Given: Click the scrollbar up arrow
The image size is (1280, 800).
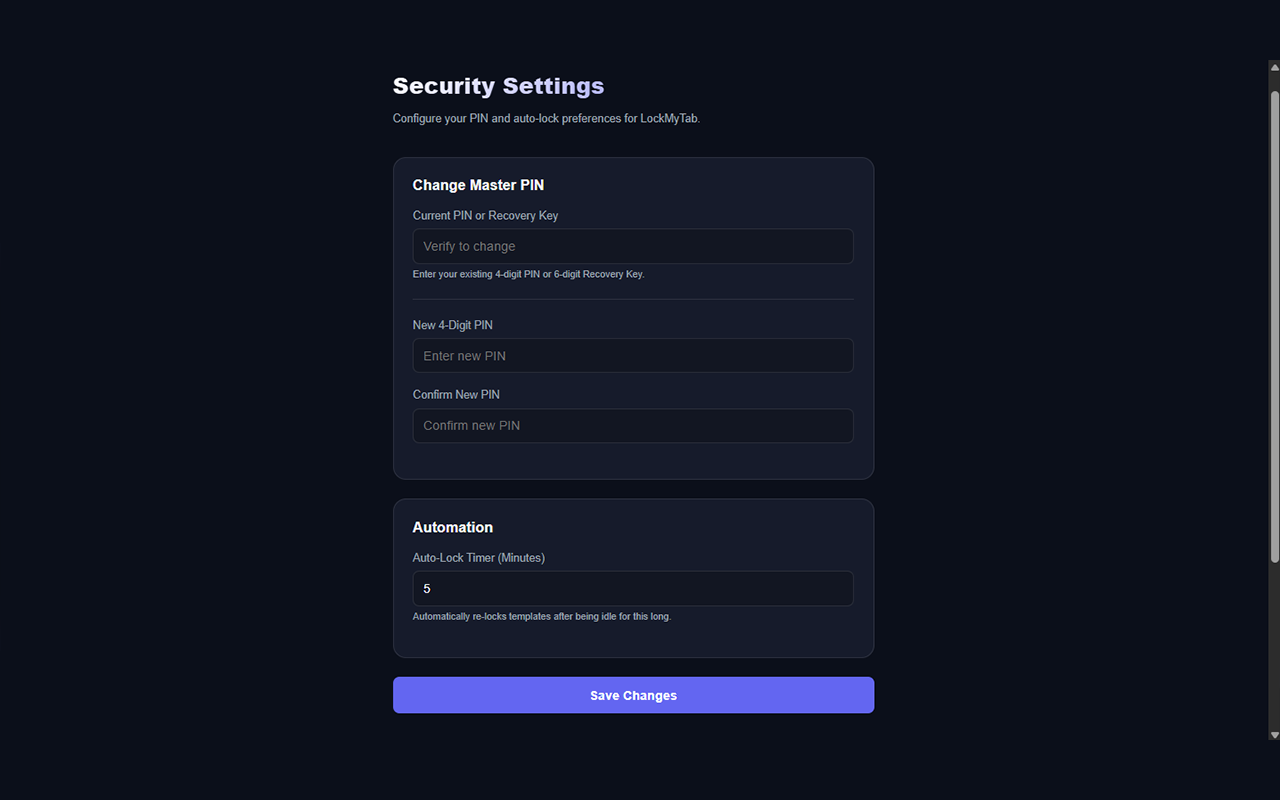Looking at the screenshot, I should click(1273, 65).
